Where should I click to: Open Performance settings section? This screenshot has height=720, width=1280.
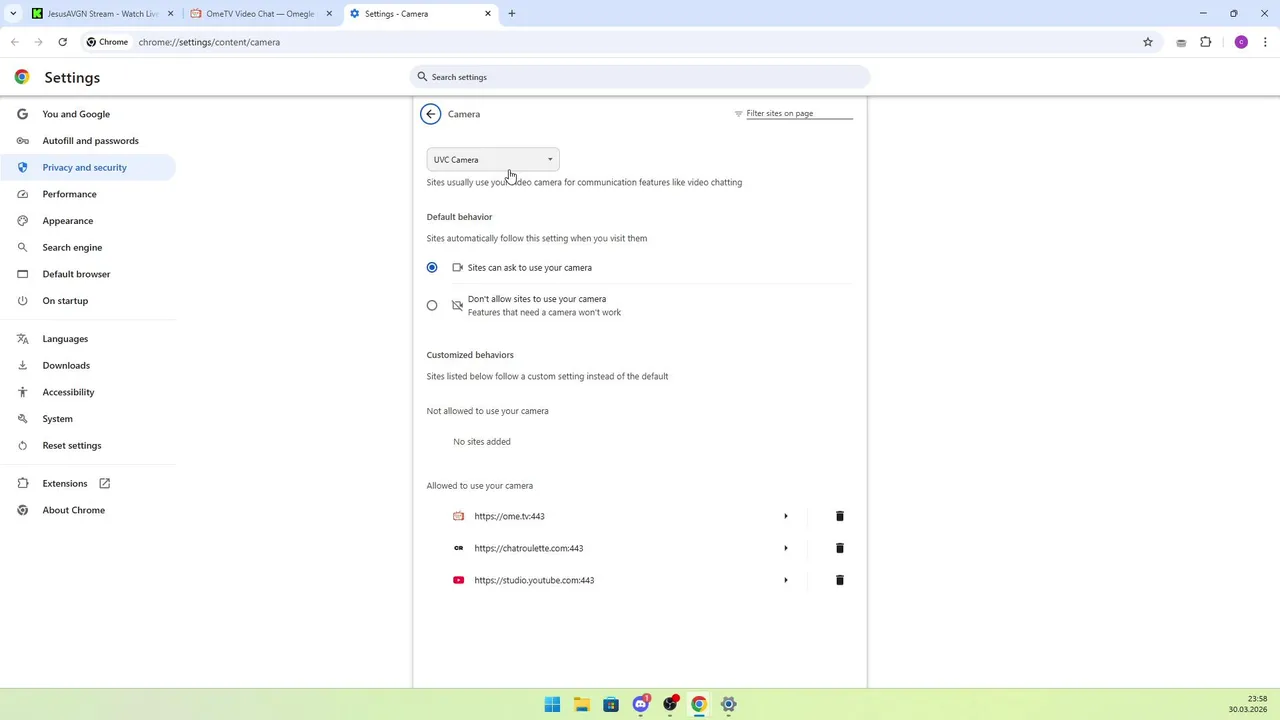(x=69, y=194)
